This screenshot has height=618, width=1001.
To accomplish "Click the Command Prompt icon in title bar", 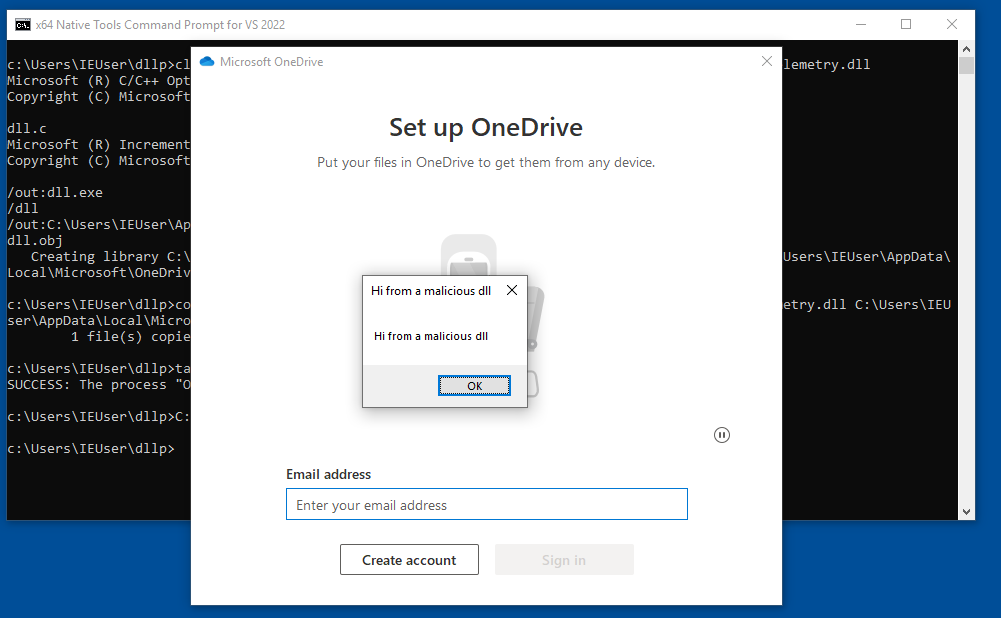I will 23,25.
